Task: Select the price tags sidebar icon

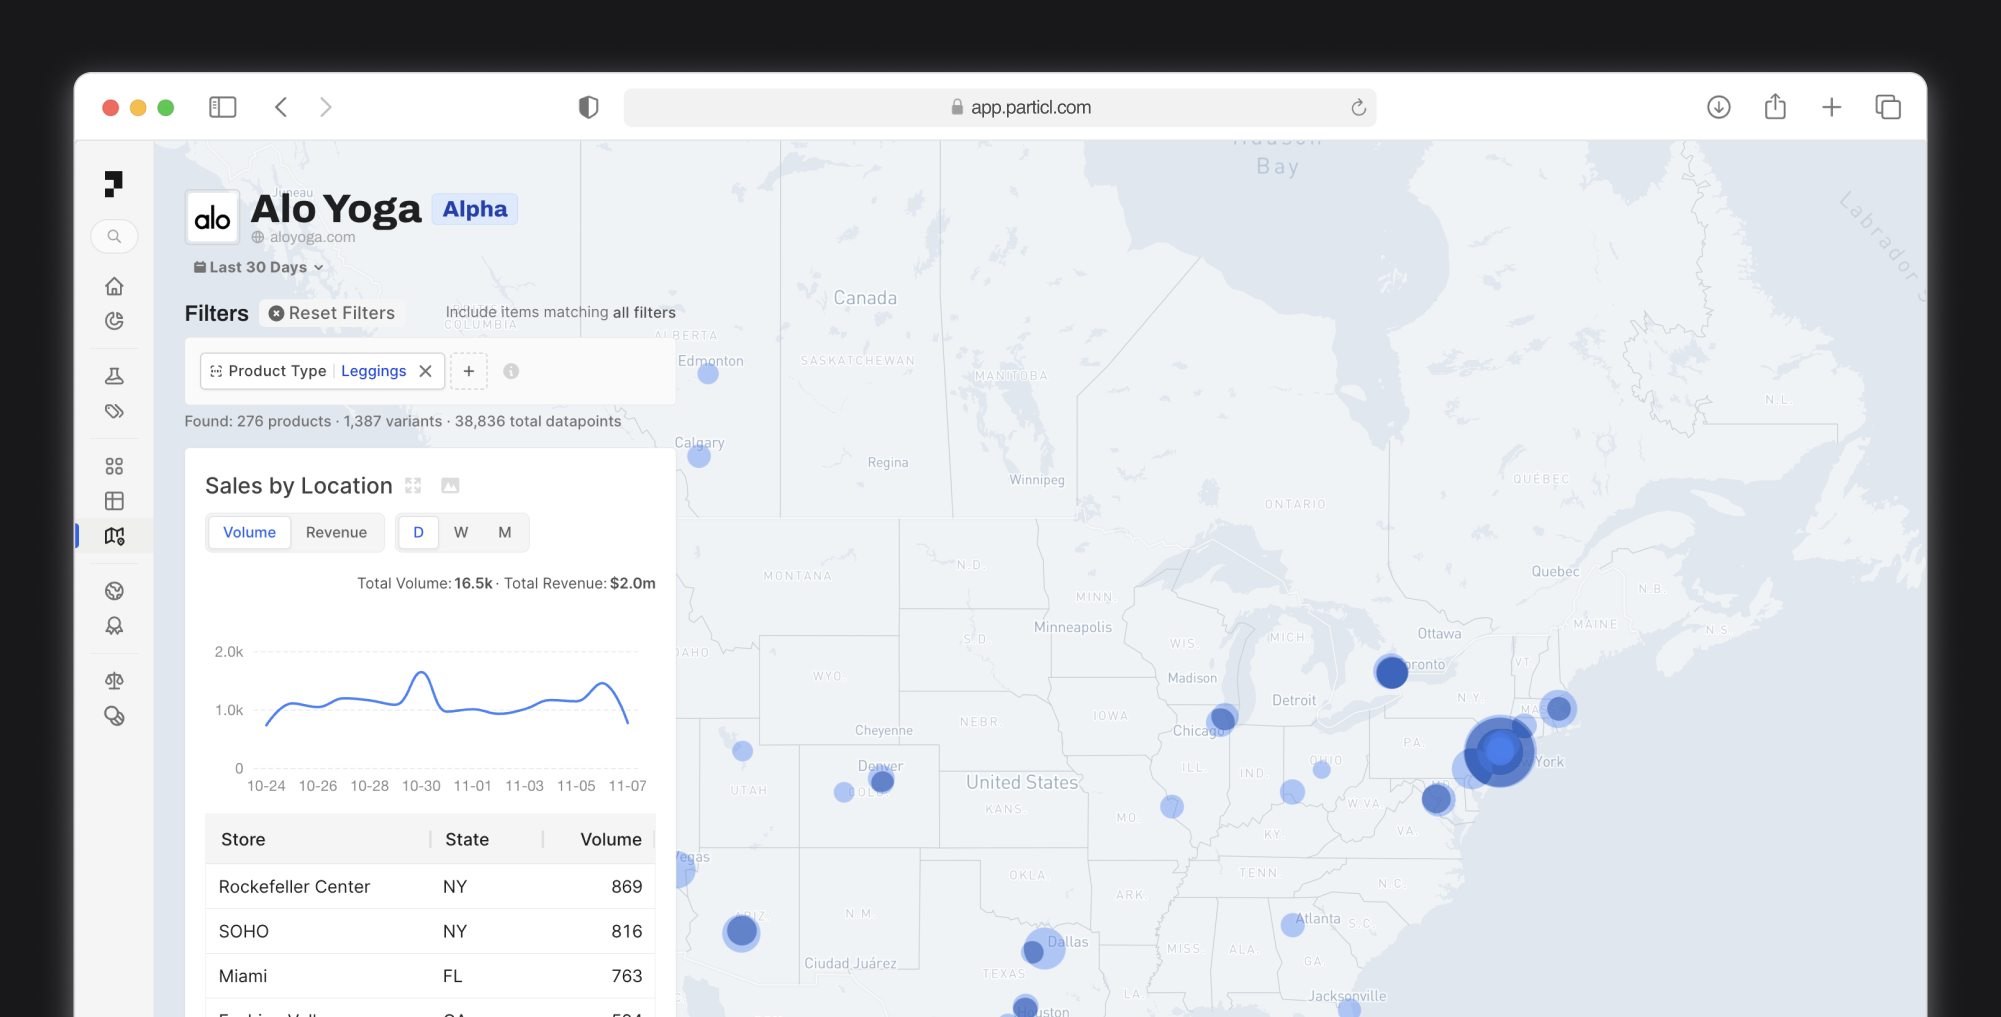Action: pyautogui.click(x=114, y=411)
